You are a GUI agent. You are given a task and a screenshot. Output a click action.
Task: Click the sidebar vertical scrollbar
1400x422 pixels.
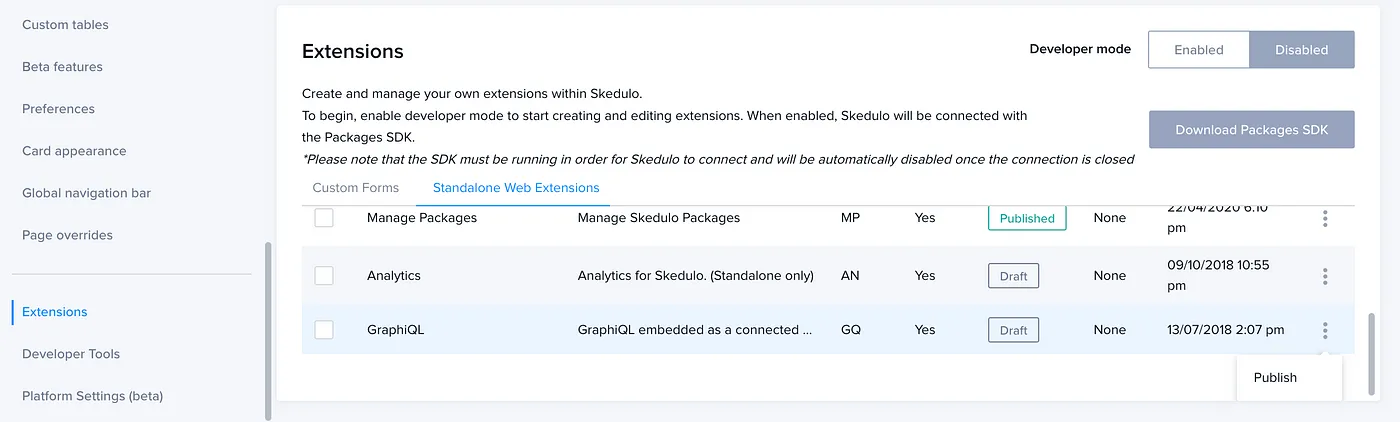point(267,330)
